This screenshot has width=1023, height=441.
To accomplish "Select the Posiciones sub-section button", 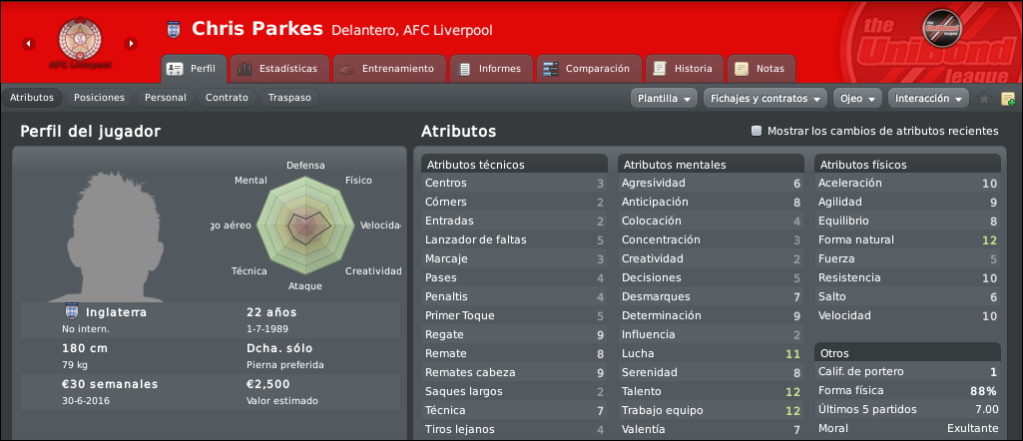I will pos(99,98).
